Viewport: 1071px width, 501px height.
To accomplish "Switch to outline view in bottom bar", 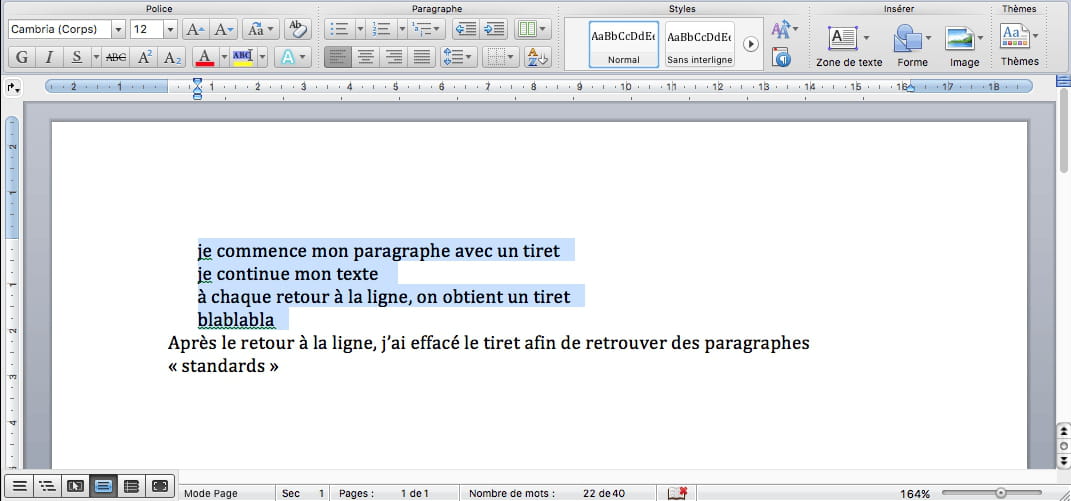I will (46, 486).
